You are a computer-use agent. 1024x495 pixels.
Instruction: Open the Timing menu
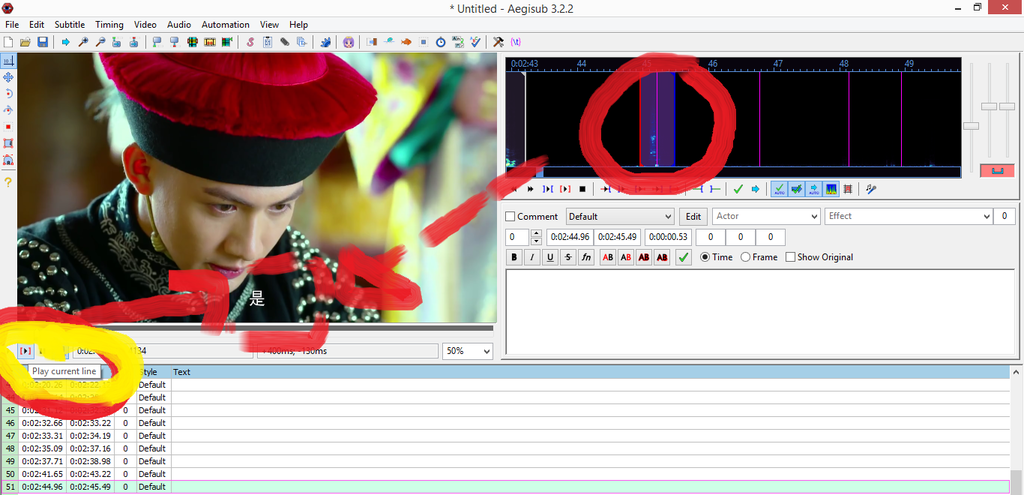pos(109,24)
